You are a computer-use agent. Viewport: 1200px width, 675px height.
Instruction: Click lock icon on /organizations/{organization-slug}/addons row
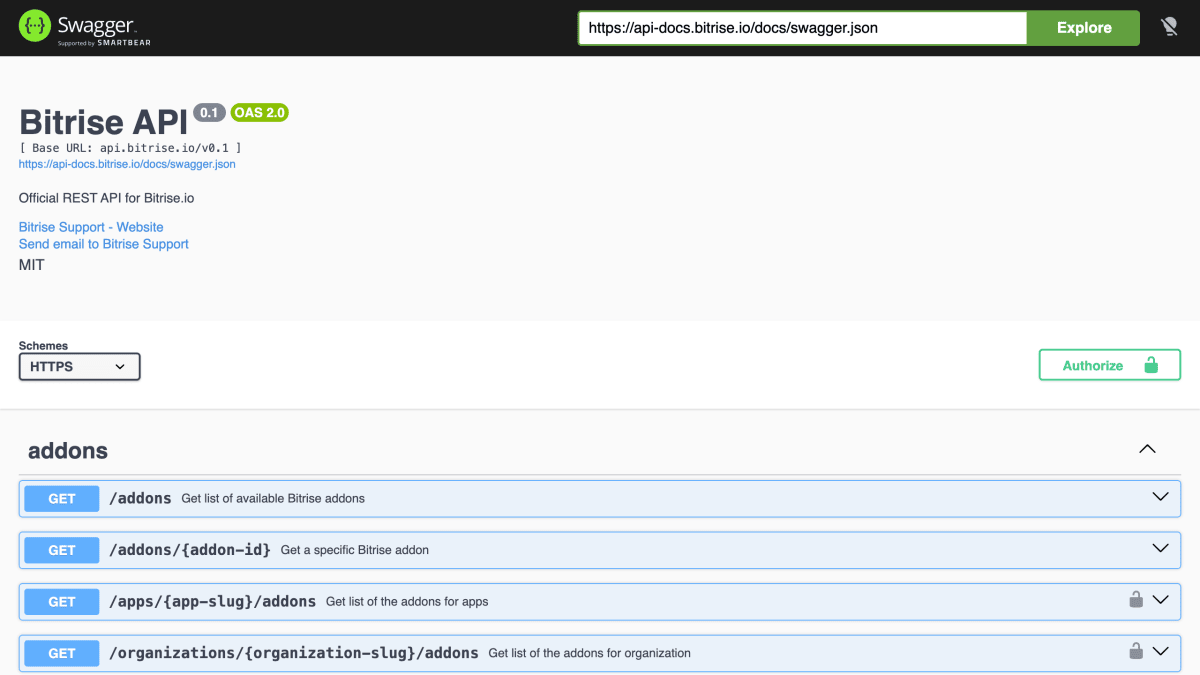pos(1136,651)
